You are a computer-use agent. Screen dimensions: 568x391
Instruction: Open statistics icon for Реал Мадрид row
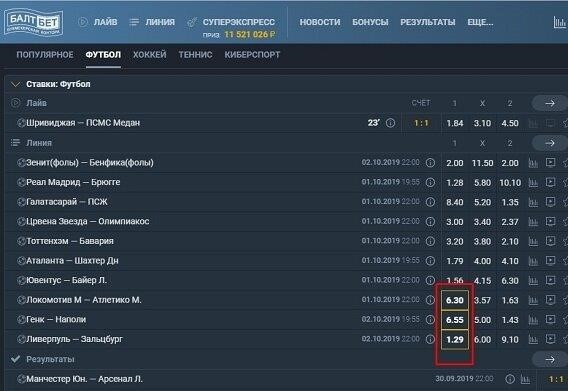(533, 182)
